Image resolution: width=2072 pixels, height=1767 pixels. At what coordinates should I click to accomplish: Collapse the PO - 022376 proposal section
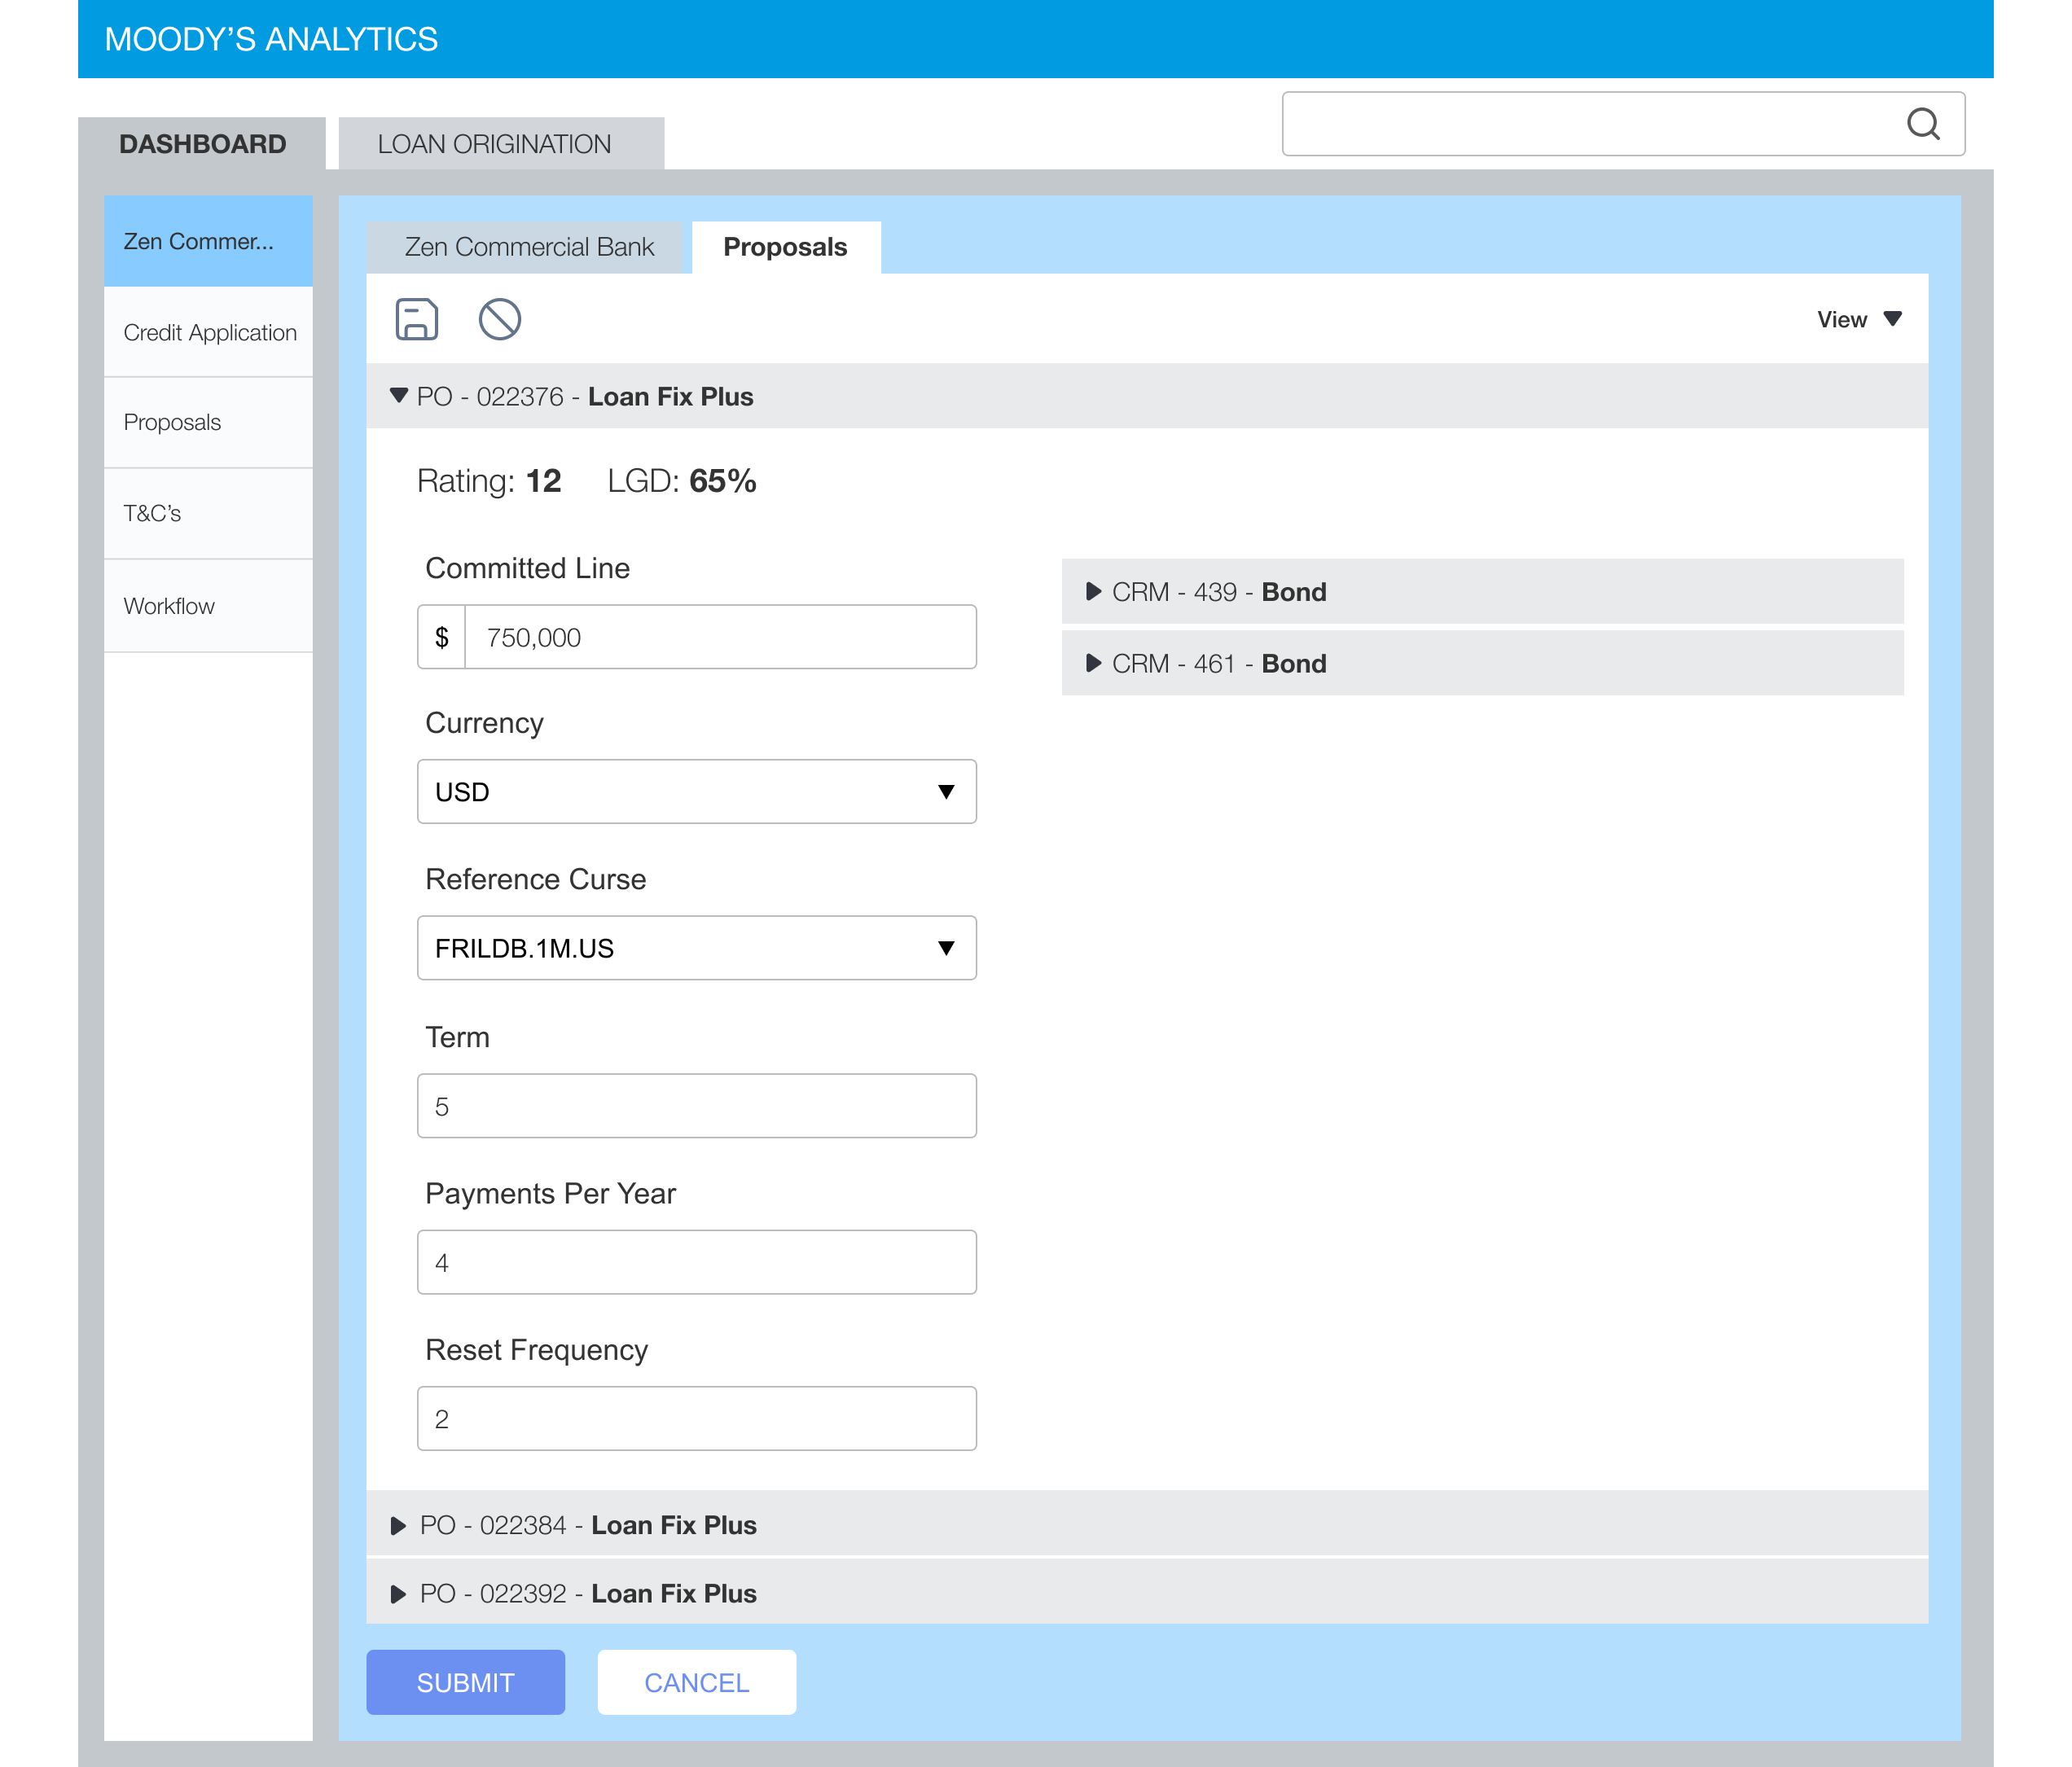[x=399, y=396]
